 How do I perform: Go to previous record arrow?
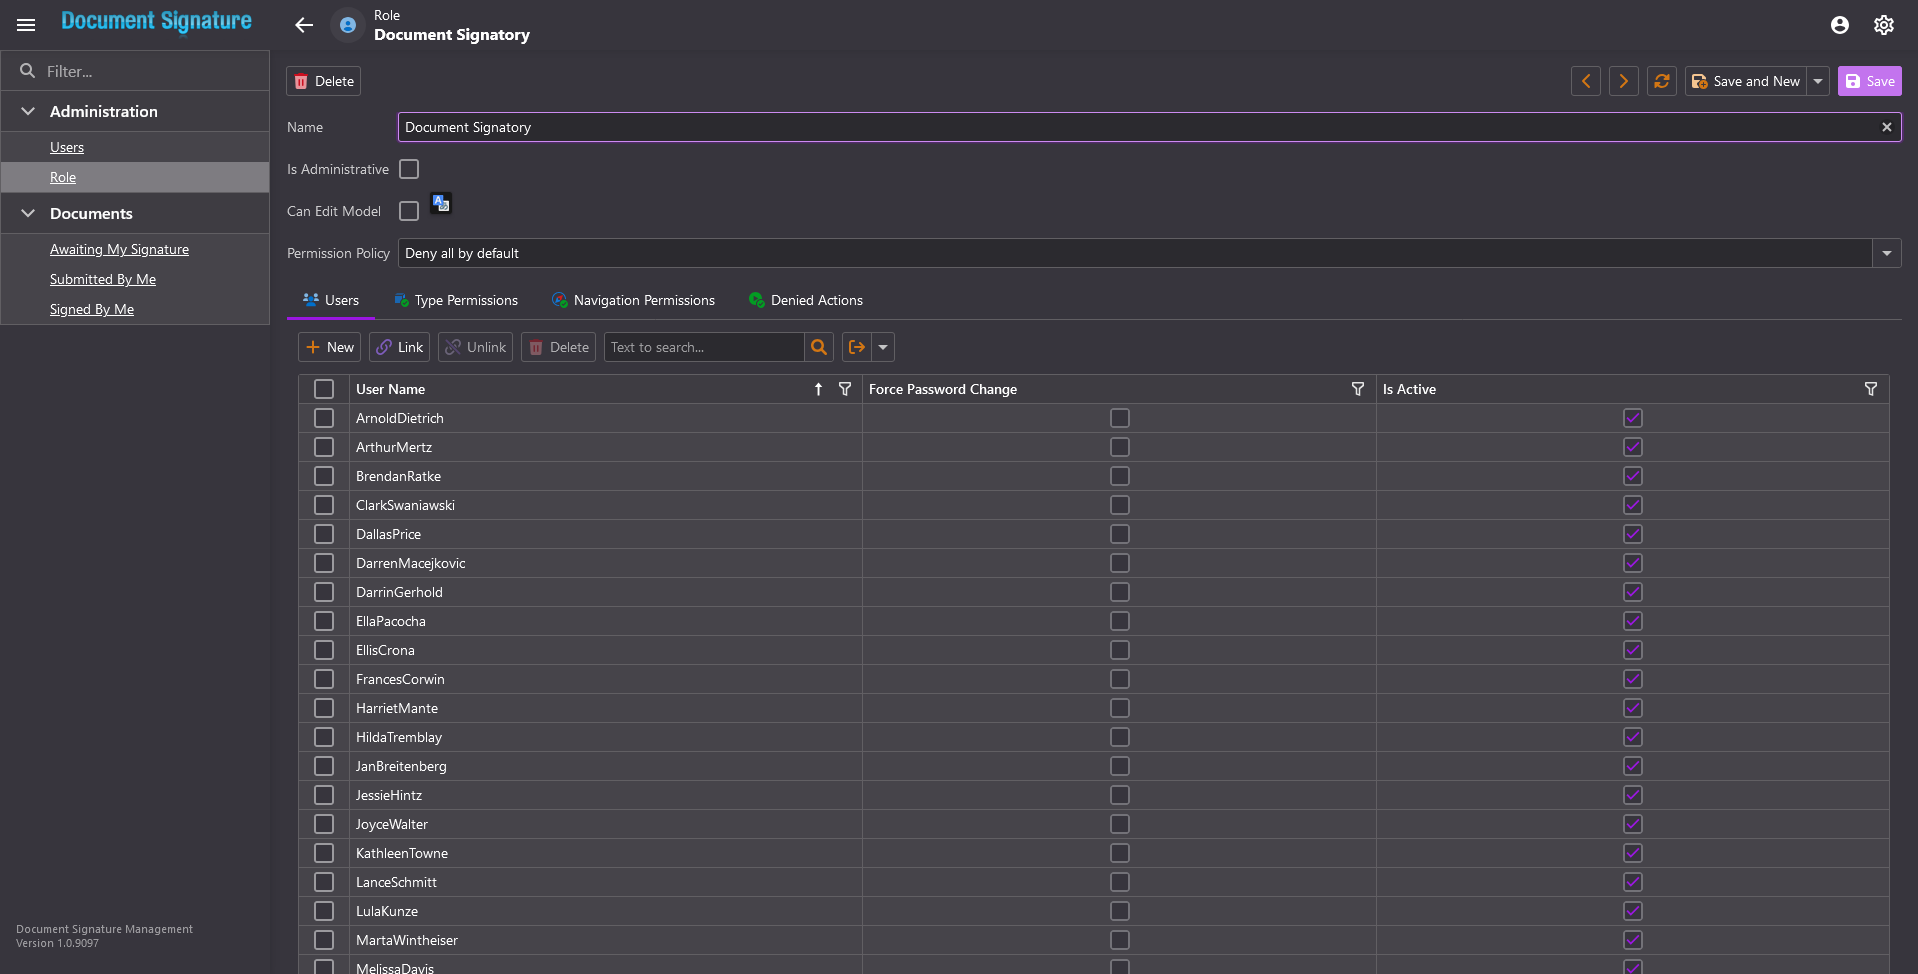point(1585,81)
